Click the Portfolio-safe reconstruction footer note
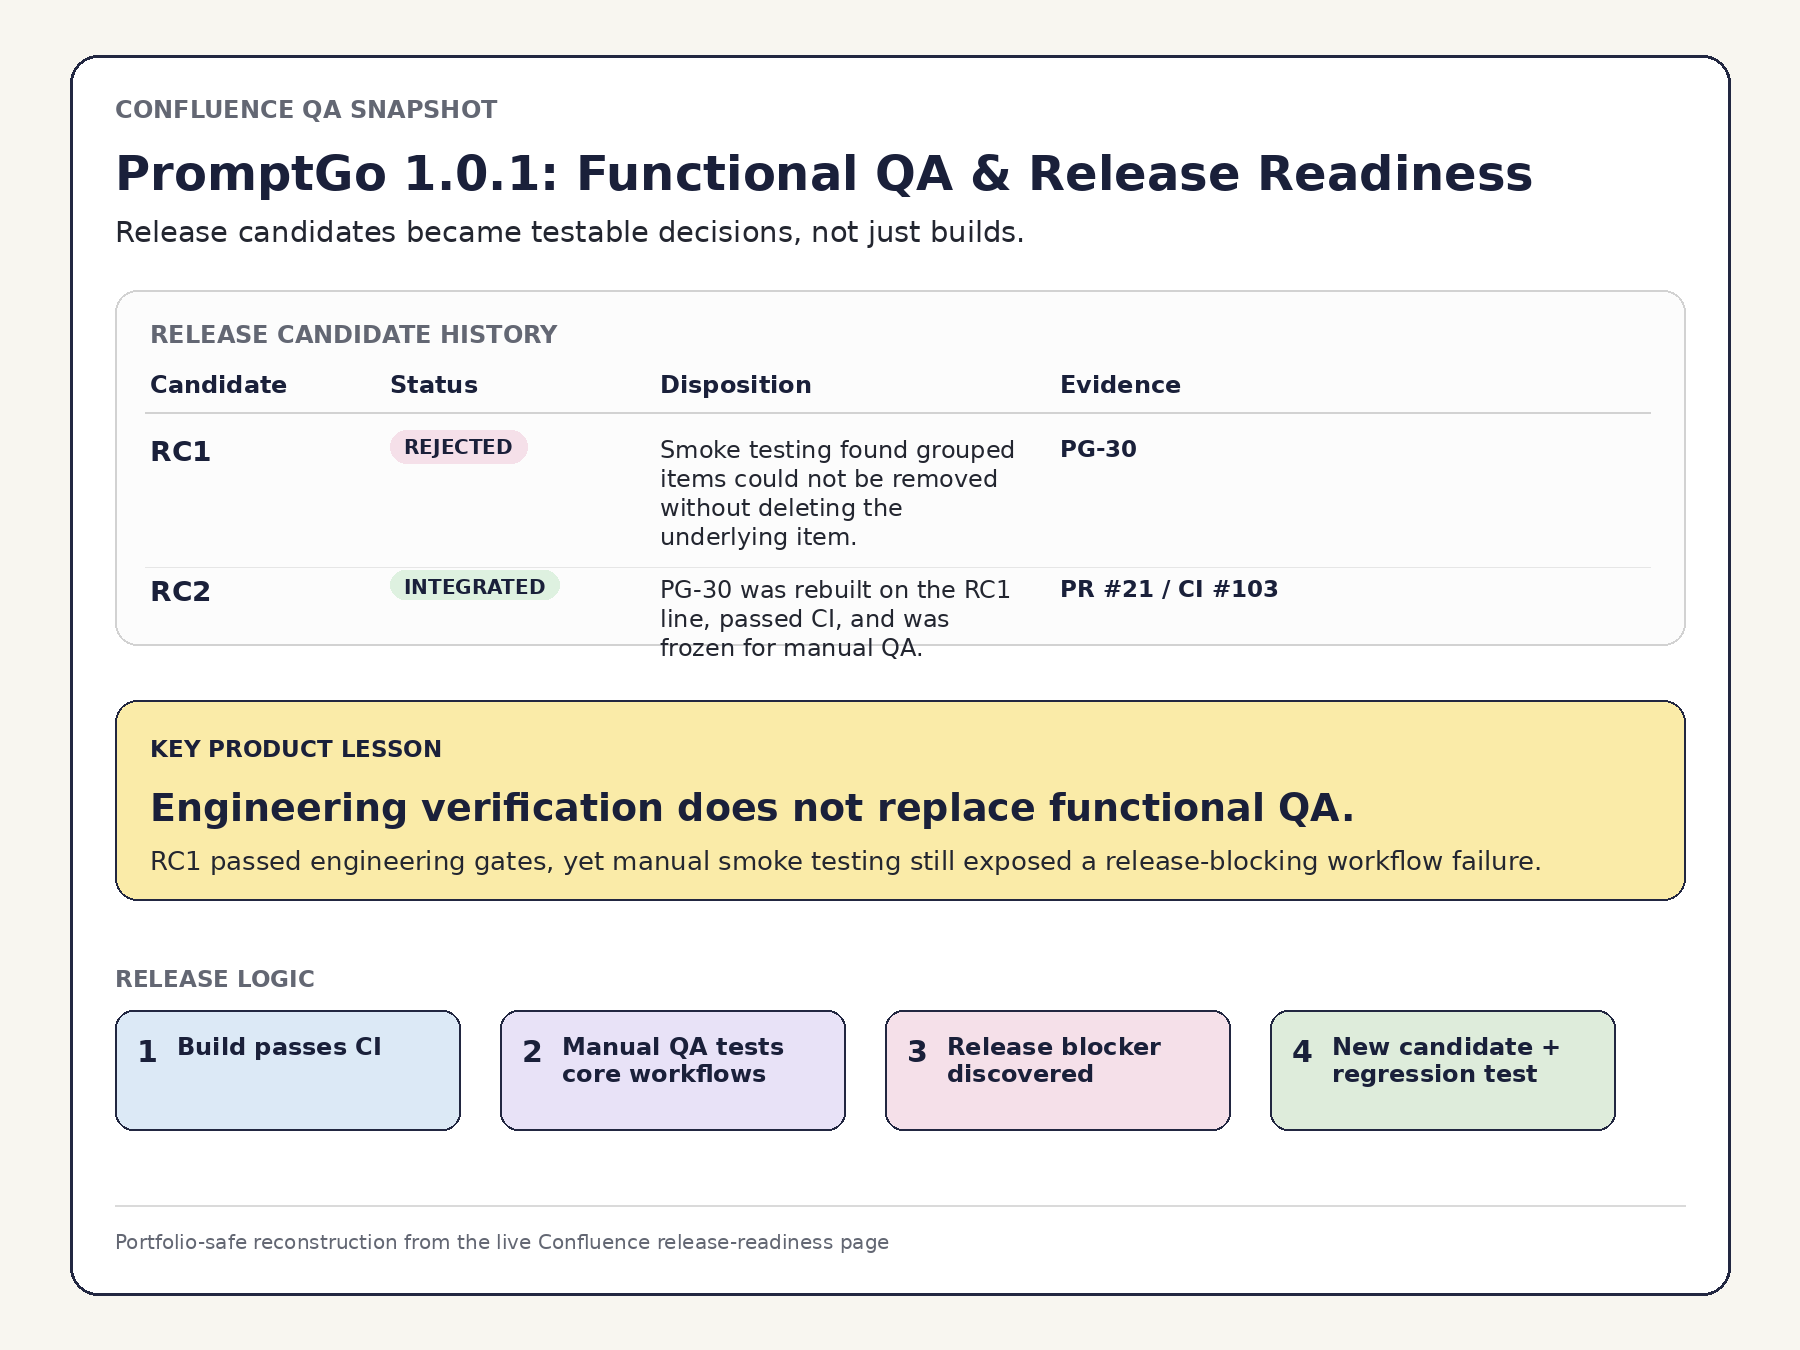Image resolution: width=1800 pixels, height=1350 pixels. (502, 1242)
